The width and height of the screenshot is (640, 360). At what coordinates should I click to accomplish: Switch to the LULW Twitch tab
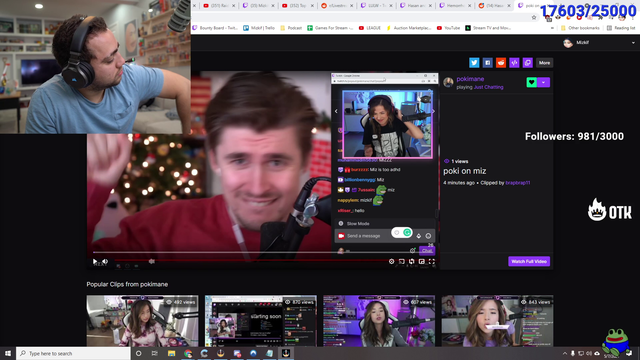pos(376,6)
